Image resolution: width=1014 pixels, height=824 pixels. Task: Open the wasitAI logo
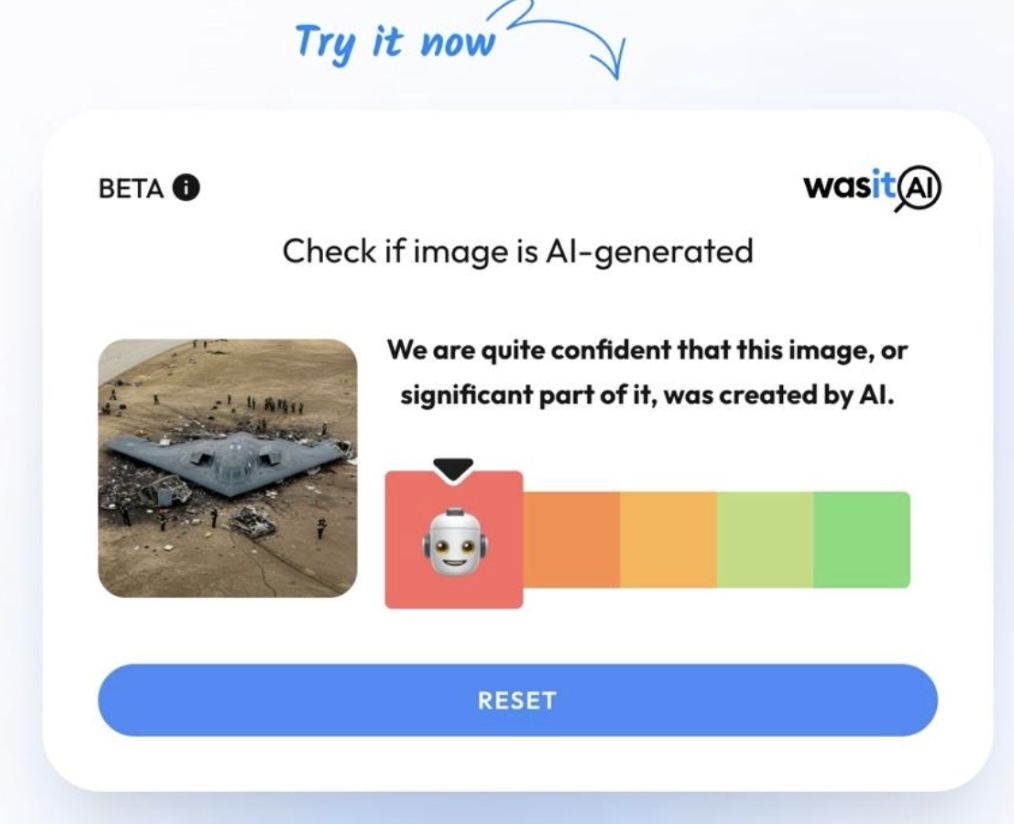click(872, 189)
